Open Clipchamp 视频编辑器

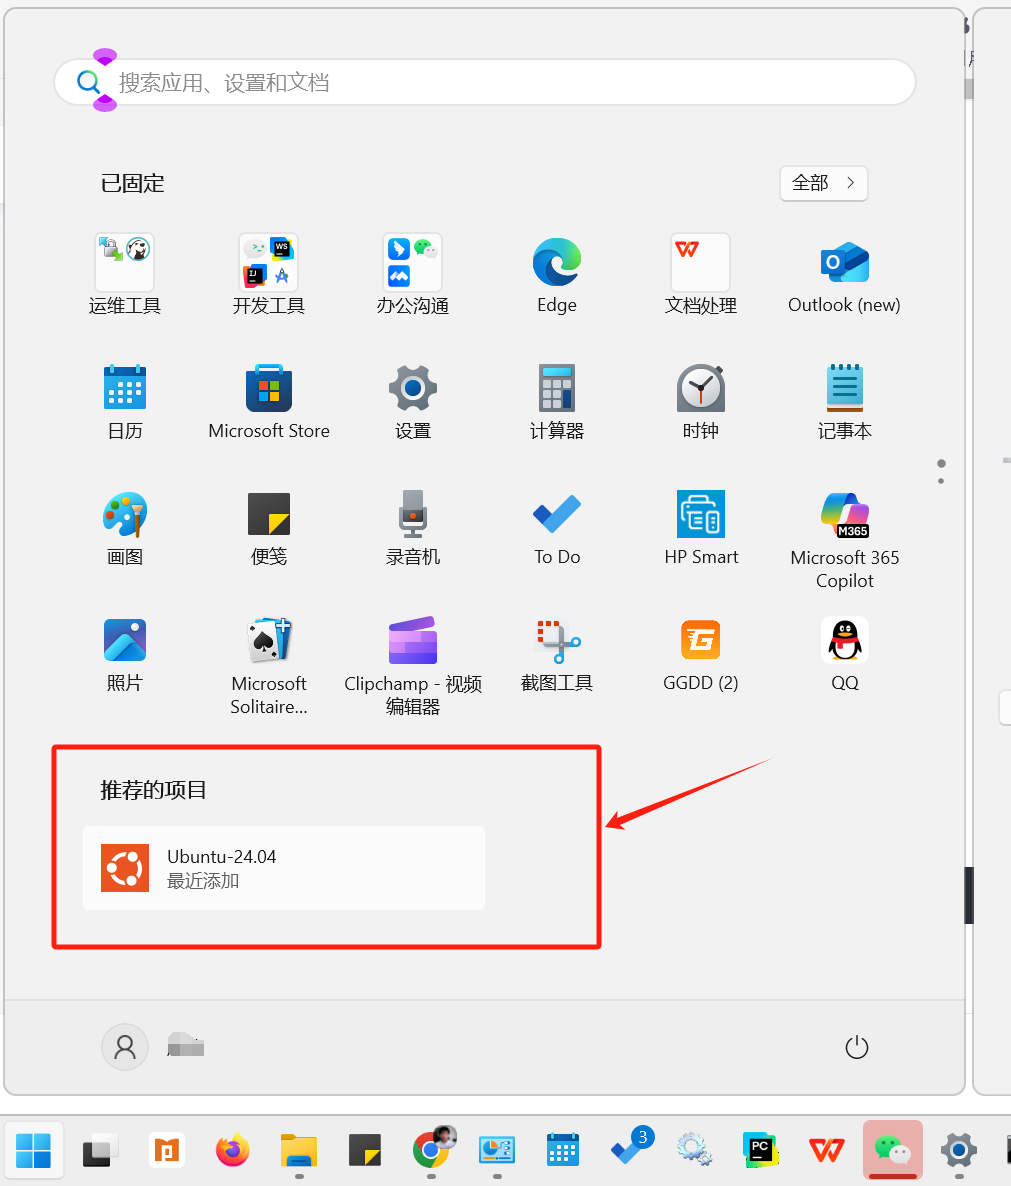click(x=413, y=666)
